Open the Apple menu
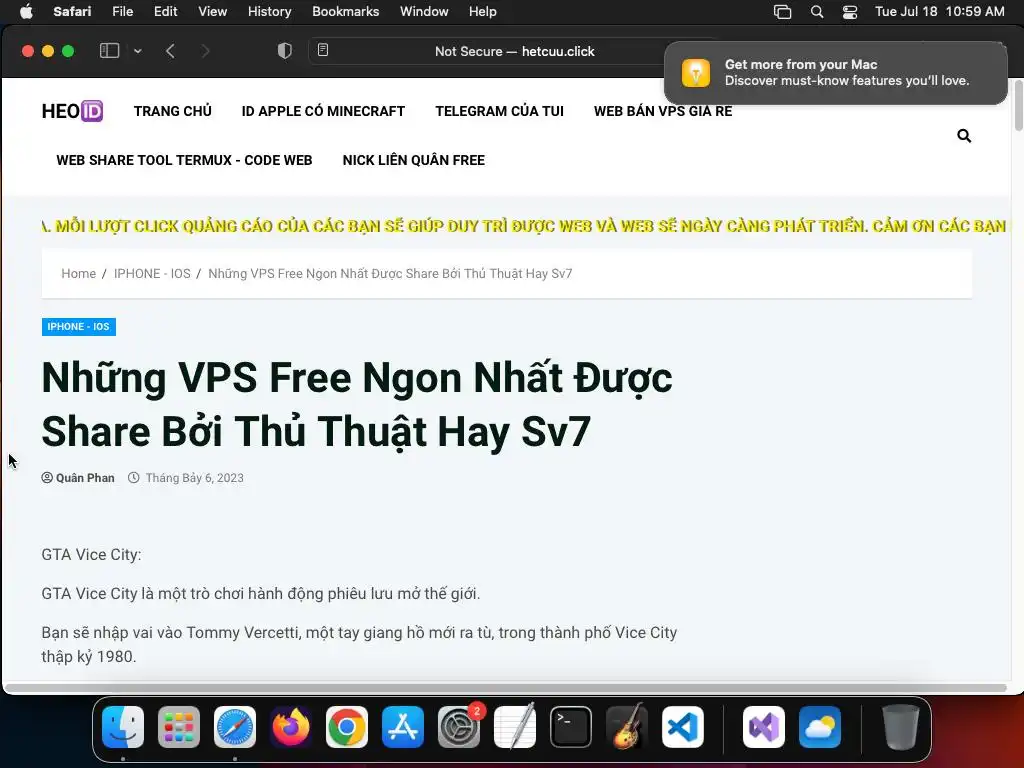Image resolution: width=1024 pixels, height=768 pixels. point(26,12)
